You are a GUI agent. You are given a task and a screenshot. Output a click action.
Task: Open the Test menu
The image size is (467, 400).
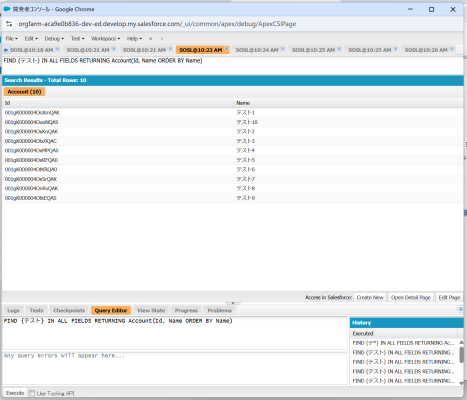click(x=77, y=39)
